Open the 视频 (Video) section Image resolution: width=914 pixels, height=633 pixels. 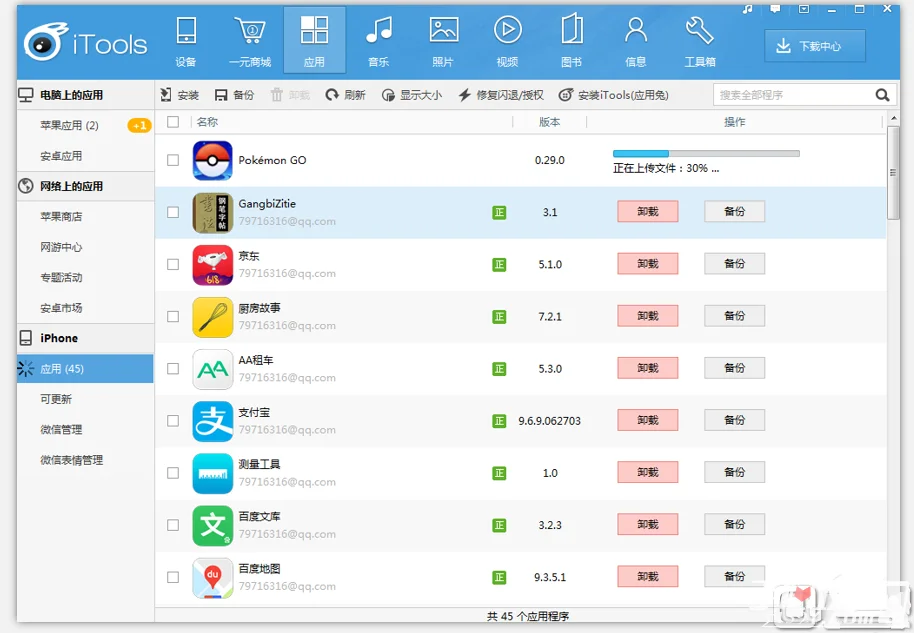coord(508,42)
